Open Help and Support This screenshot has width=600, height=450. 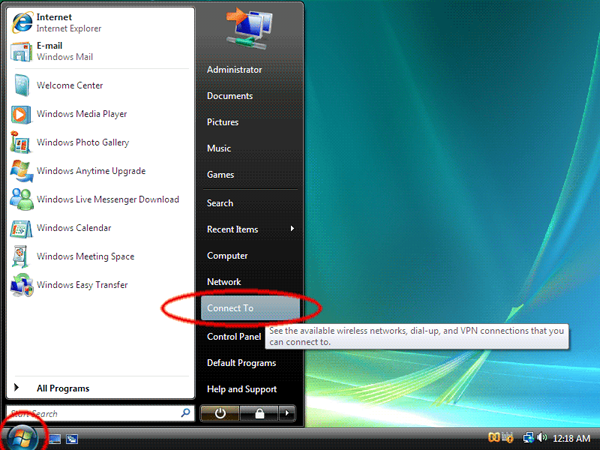(x=243, y=389)
